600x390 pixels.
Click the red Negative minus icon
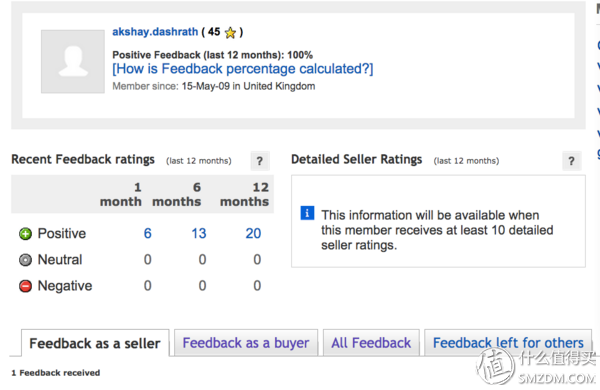[x=25, y=286]
